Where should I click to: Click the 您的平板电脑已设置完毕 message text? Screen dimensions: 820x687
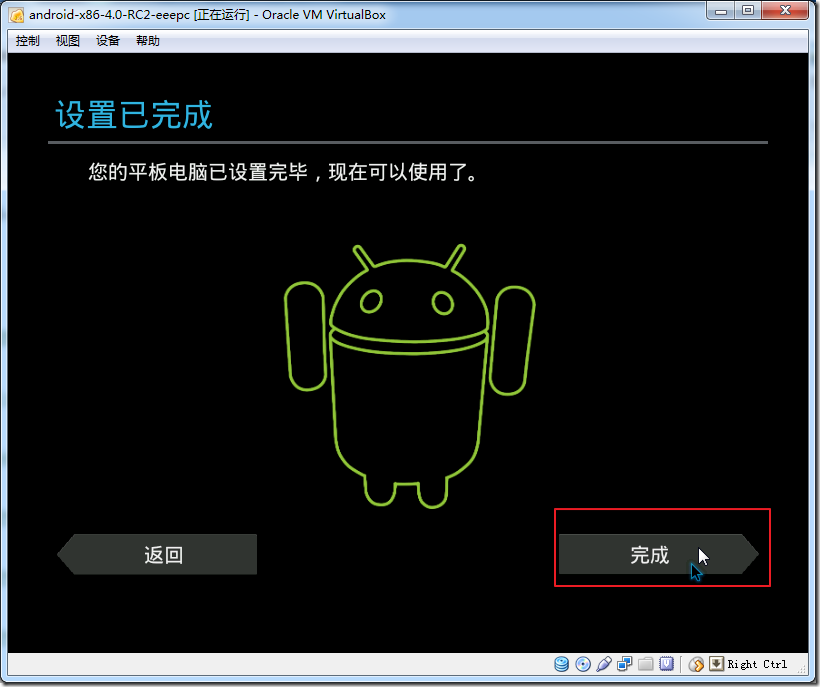[x=283, y=172]
